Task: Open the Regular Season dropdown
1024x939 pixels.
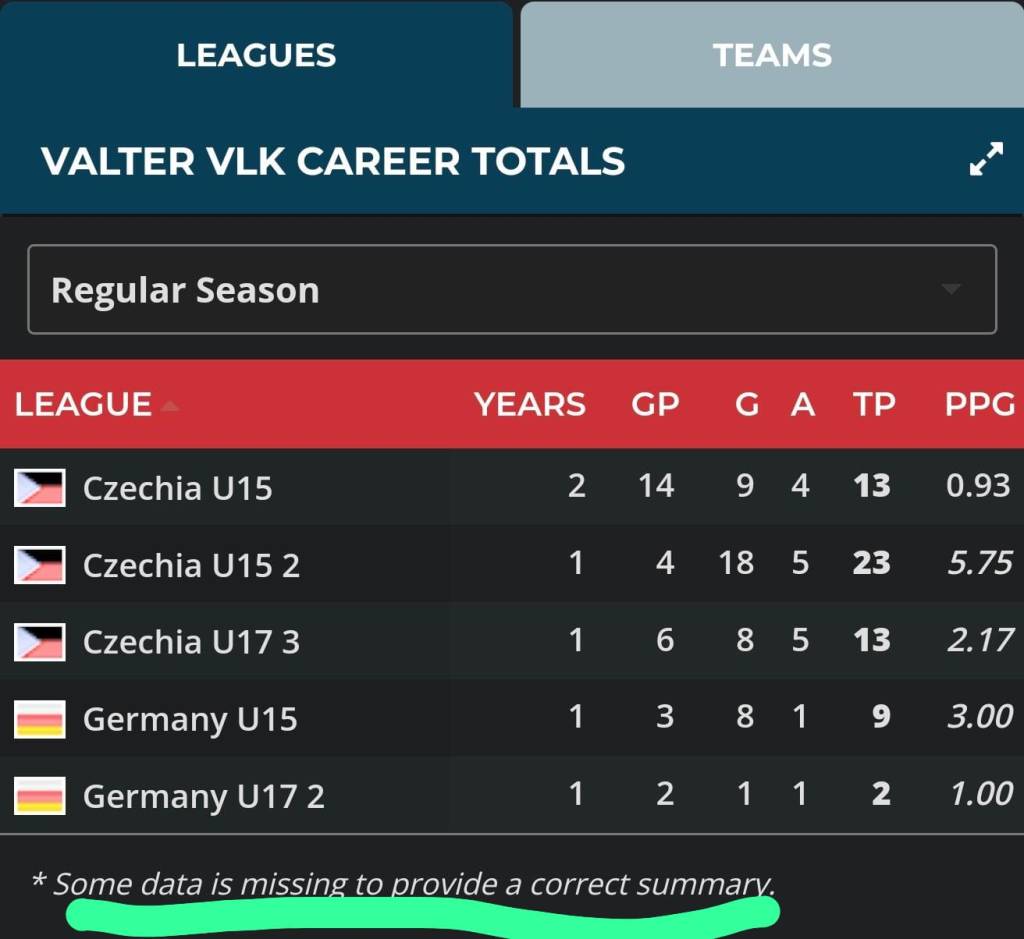Action: pos(511,290)
